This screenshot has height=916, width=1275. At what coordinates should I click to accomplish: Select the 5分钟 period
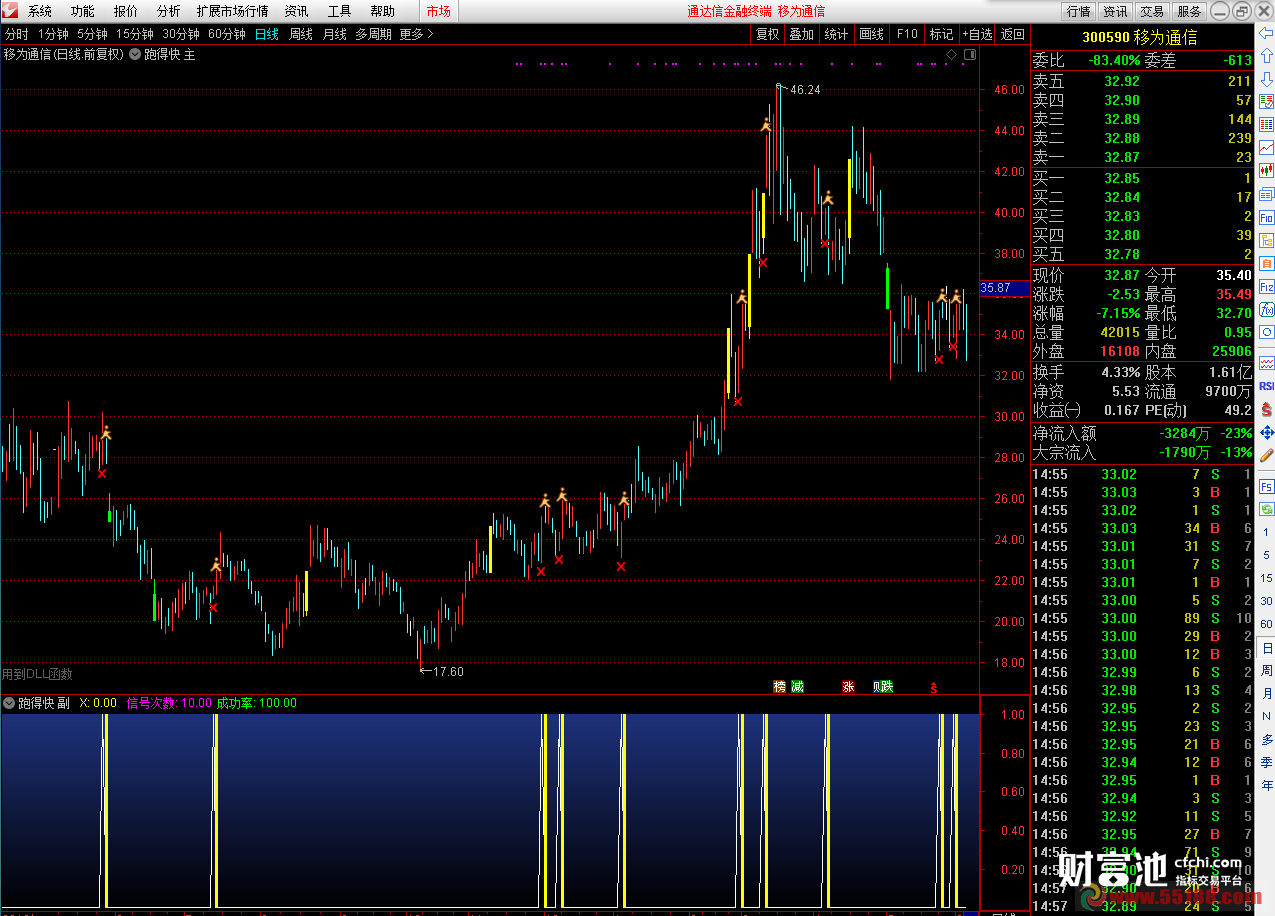tap(92, 34)
